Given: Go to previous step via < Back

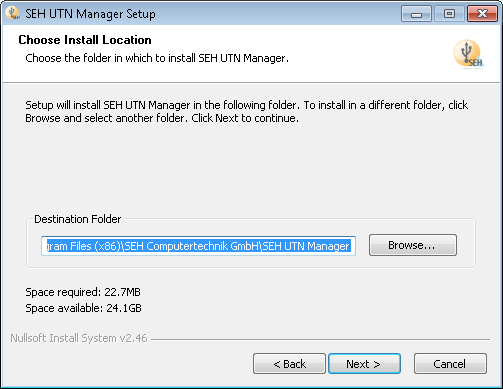Looking at the screenshot, I should point(289,364).
